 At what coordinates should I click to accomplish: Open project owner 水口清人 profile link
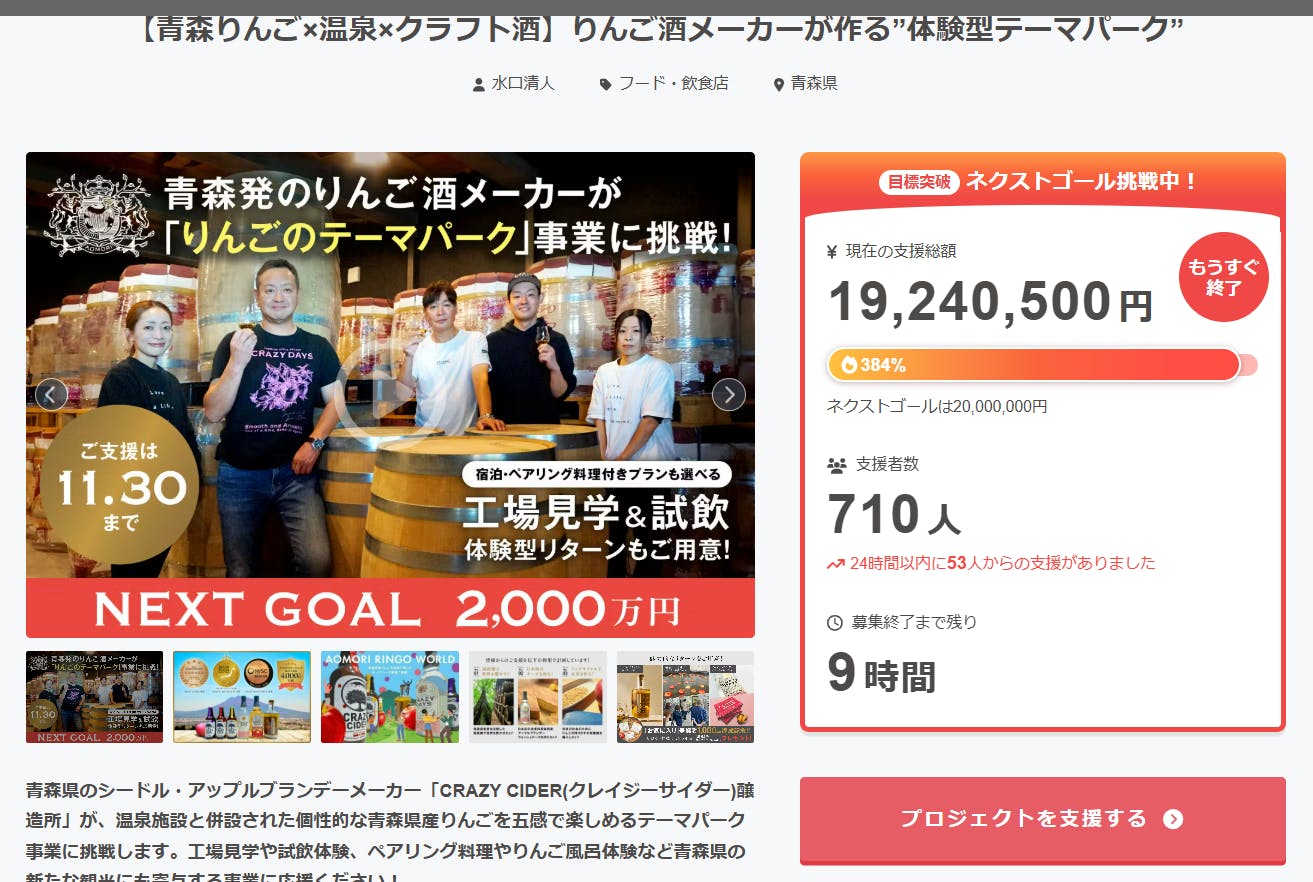pyautogui.click(x=523, y=84)
